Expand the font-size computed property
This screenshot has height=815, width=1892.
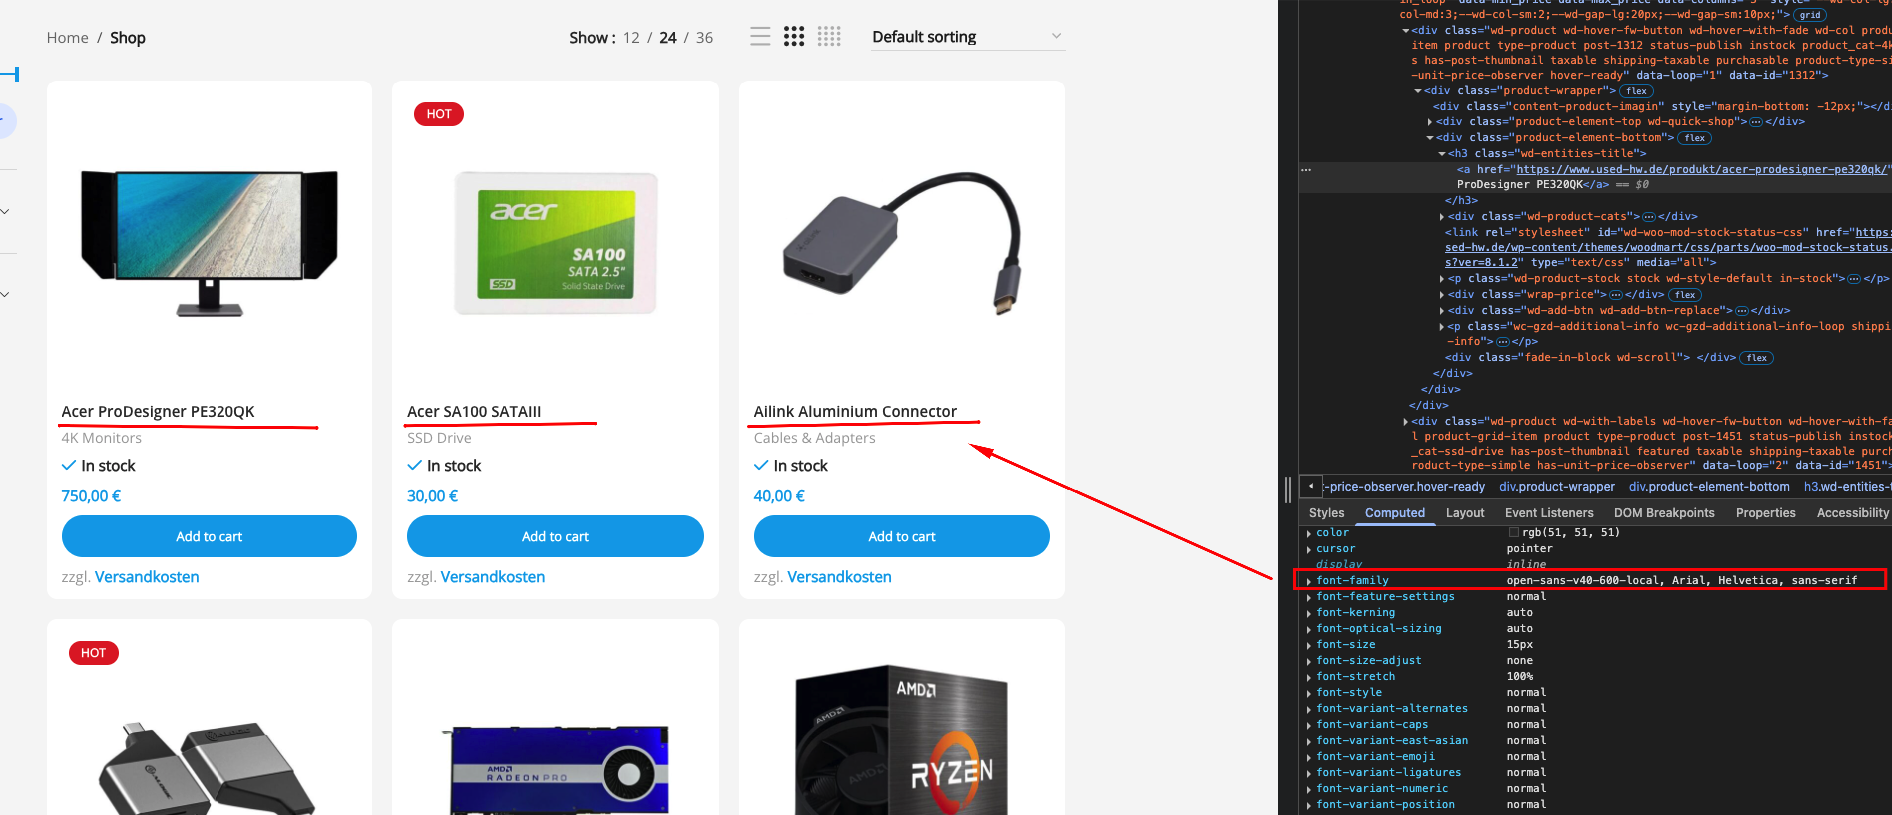[1308, 645]
